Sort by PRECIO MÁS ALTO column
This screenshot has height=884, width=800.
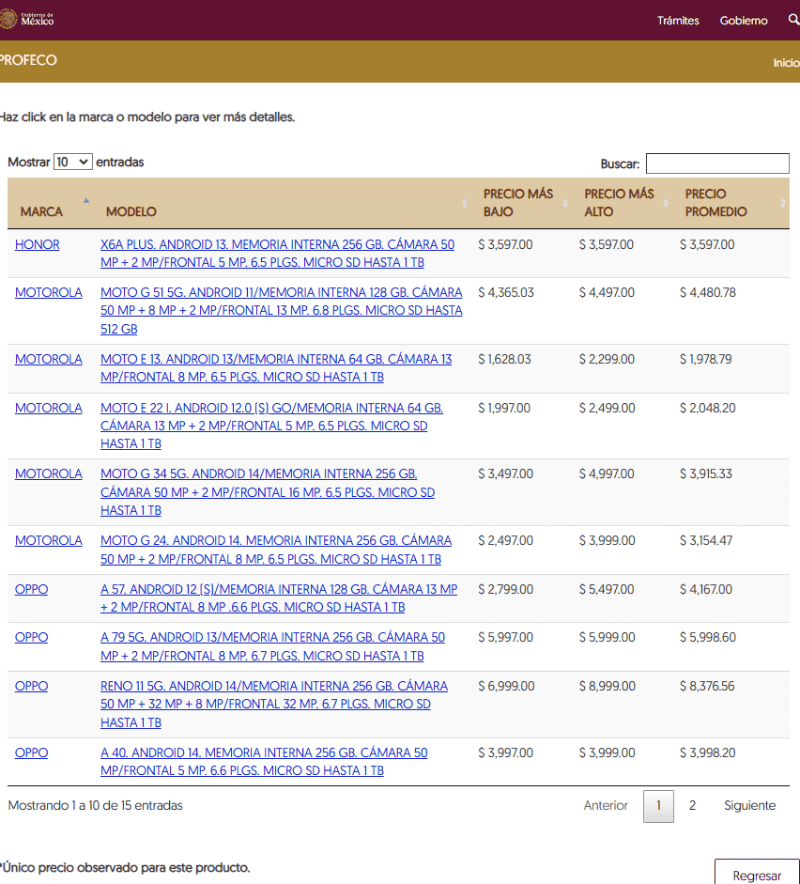[619, 203]
